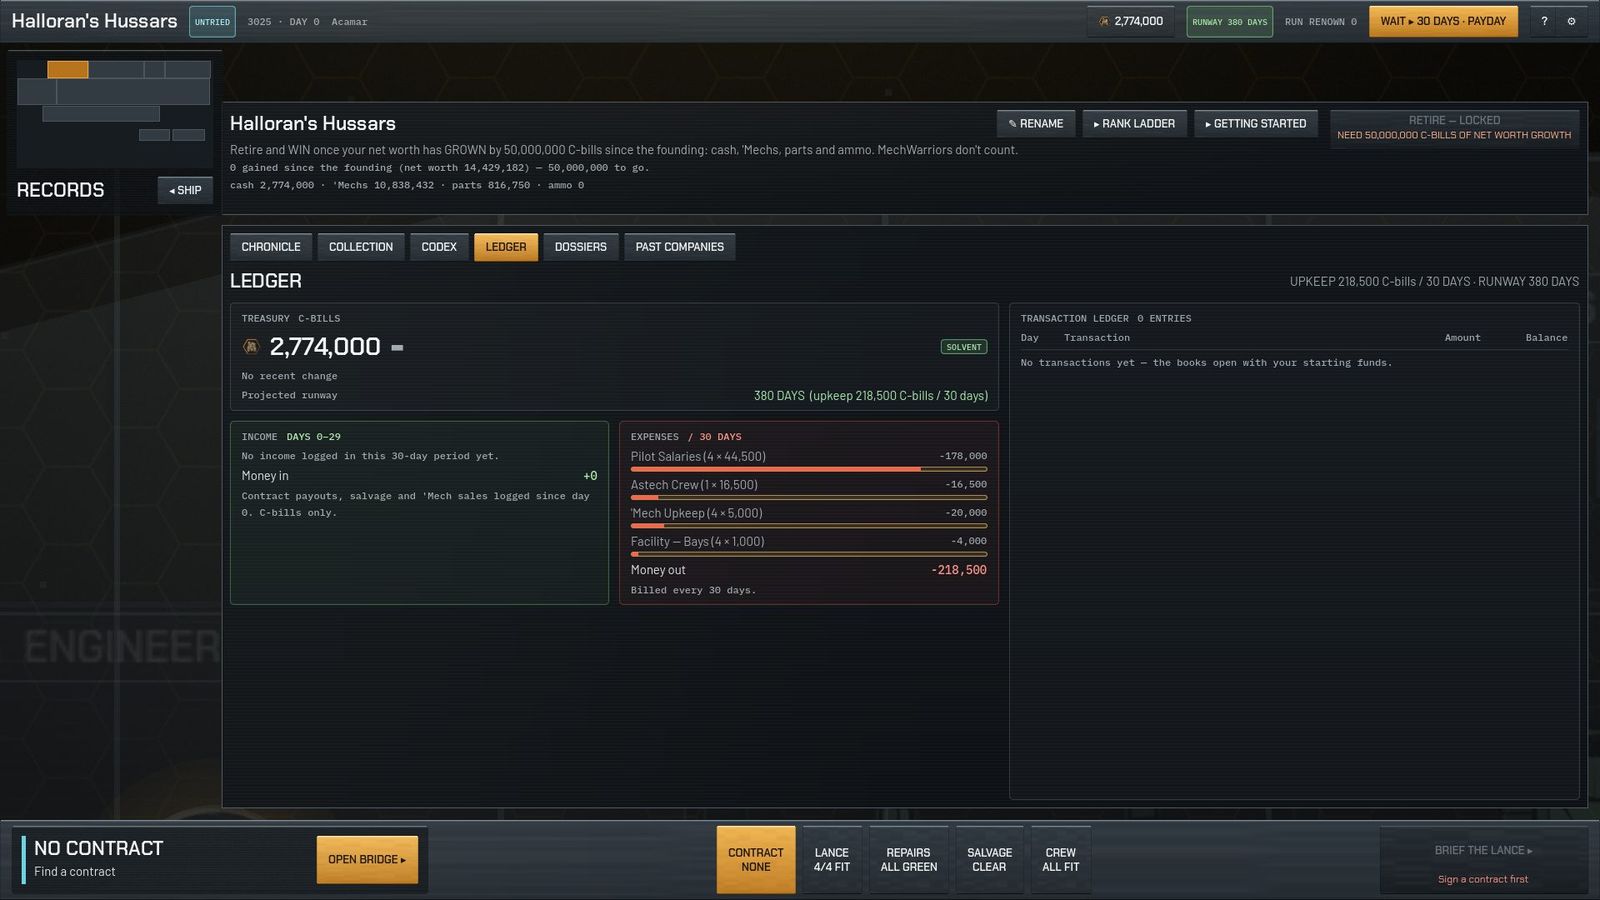Open the PAST COMPANIES tab
The image size is (1600, 900).
click(680, 247)
